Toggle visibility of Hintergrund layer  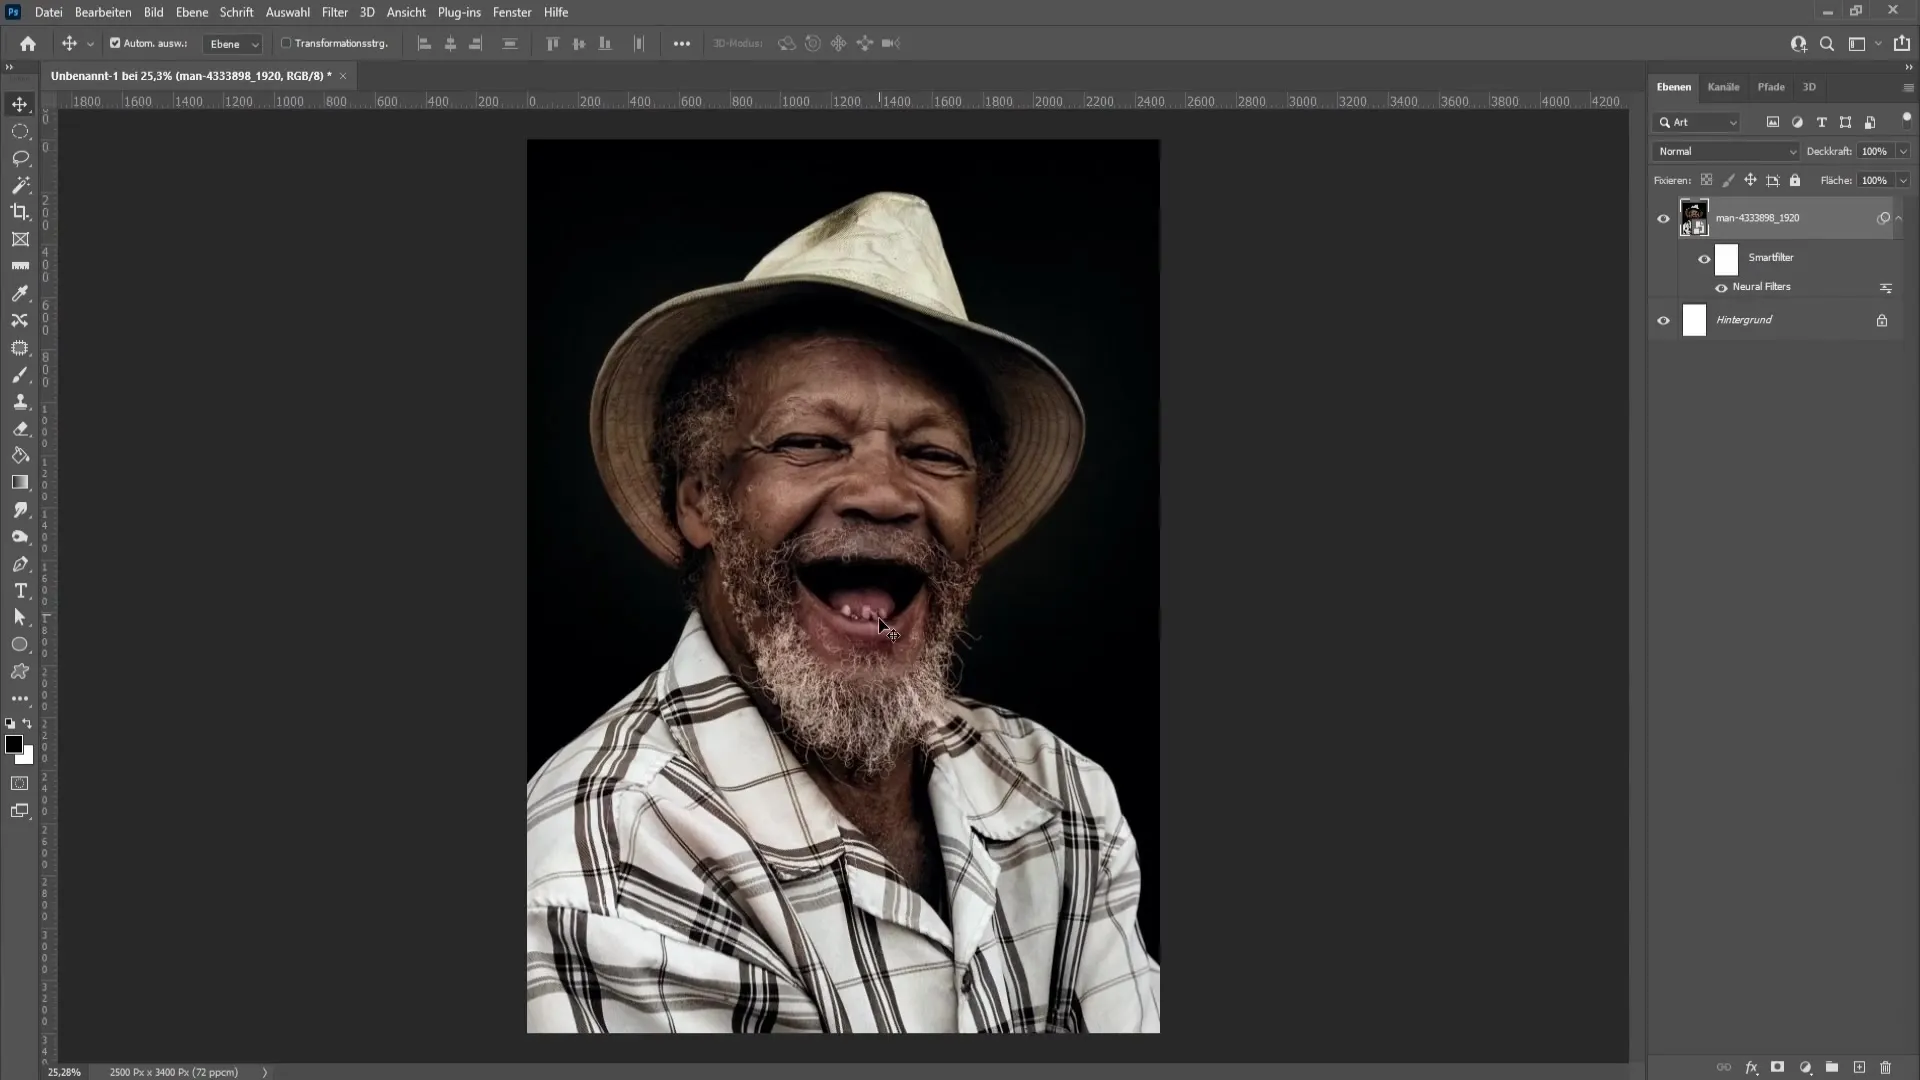click(x=1663, y=319)
